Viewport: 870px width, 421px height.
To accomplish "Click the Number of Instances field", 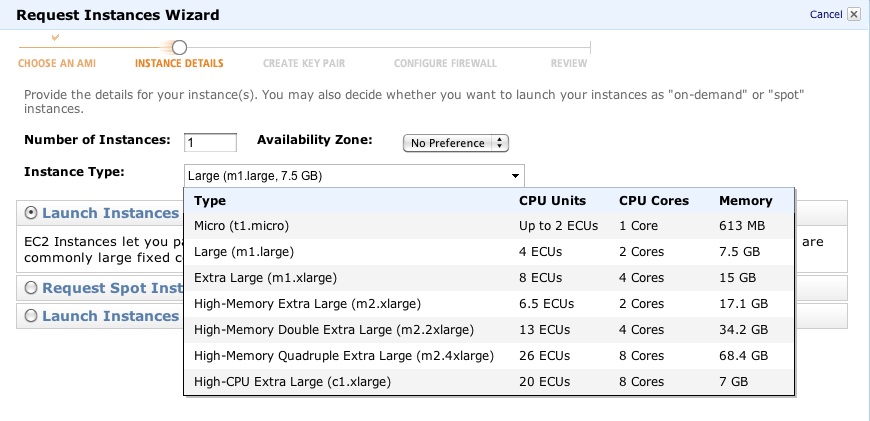I will click(x=210, y=142).
